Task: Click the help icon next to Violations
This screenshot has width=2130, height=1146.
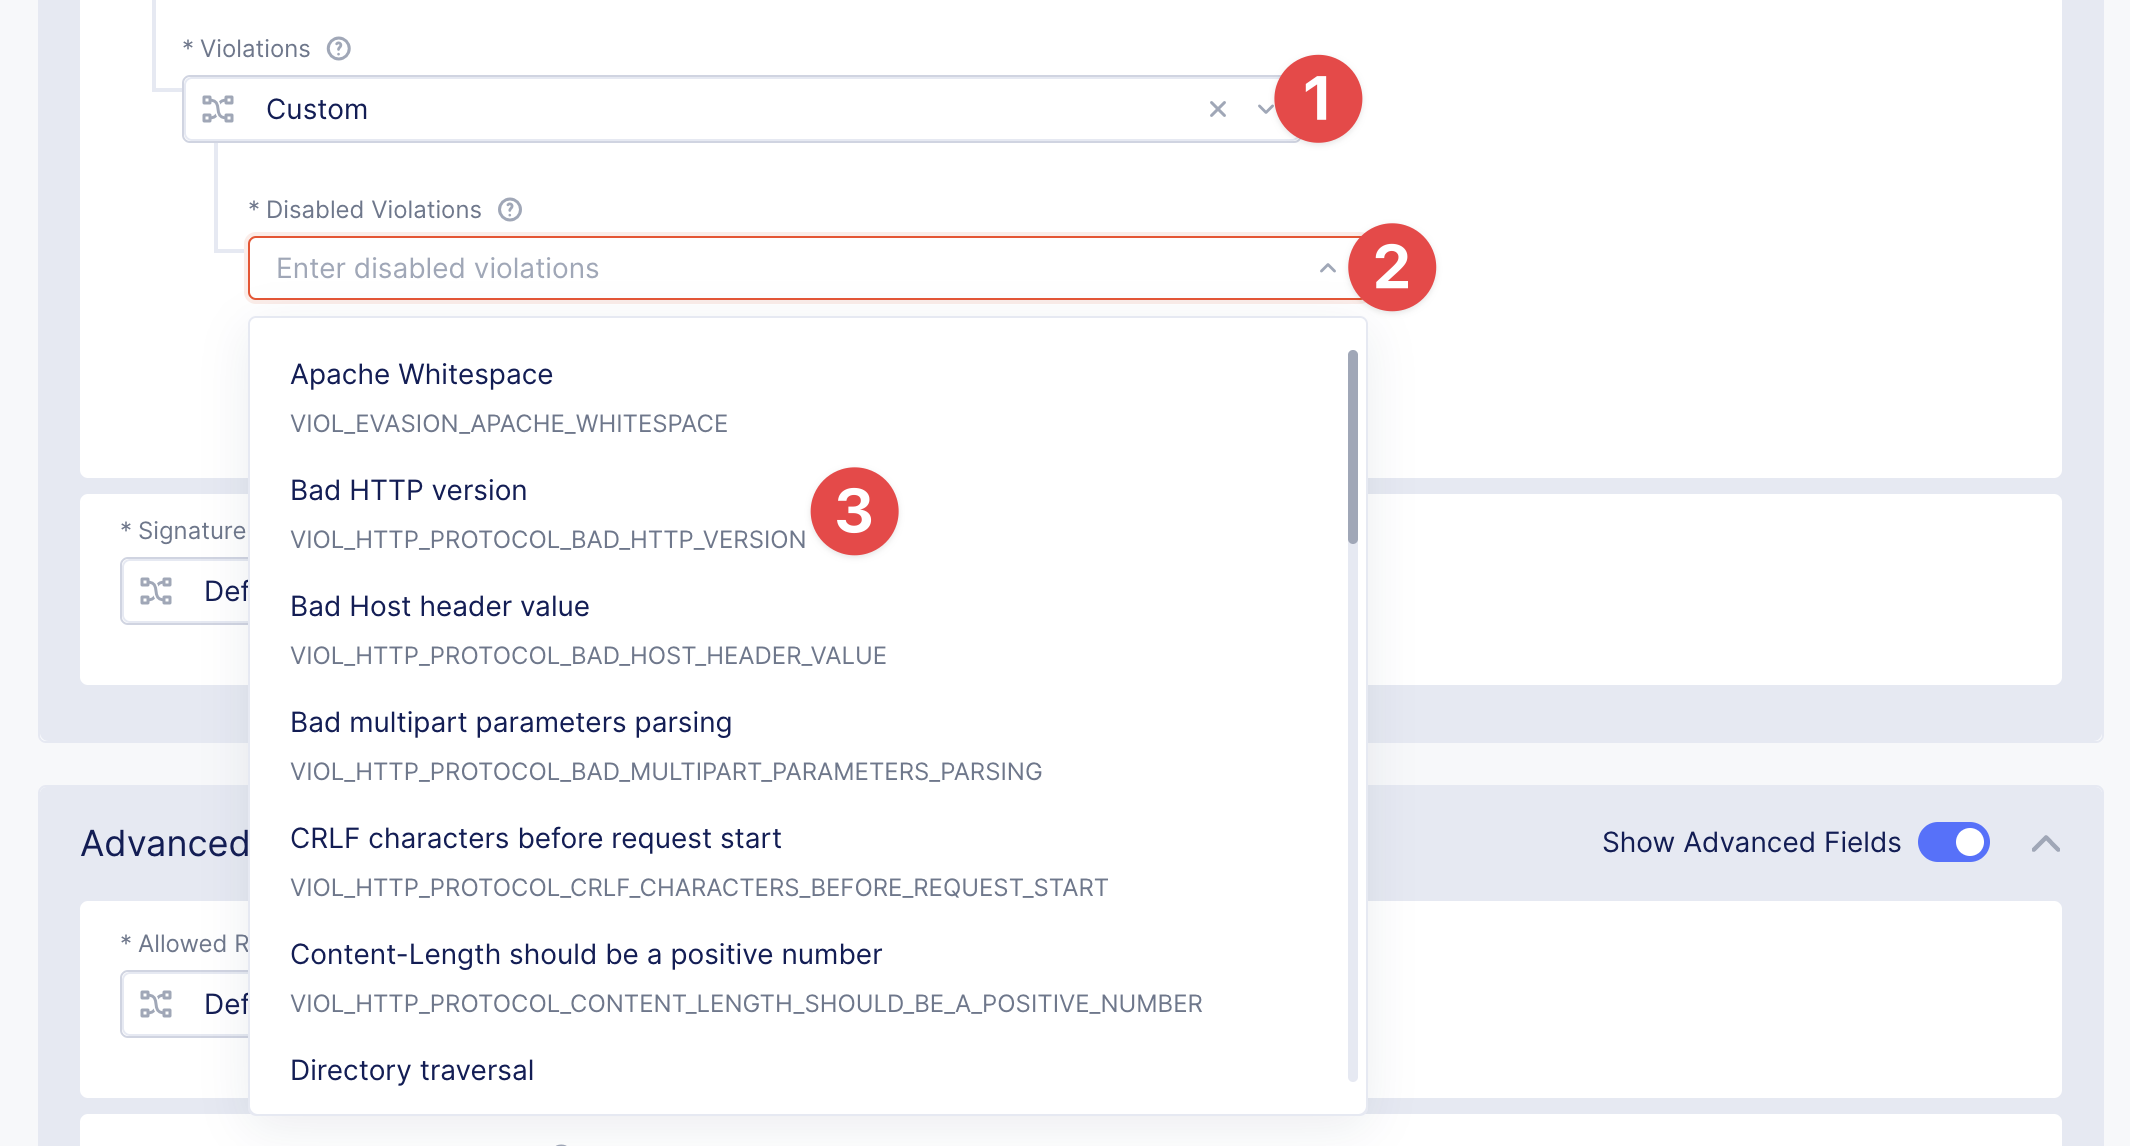Action: coord(339,49)
